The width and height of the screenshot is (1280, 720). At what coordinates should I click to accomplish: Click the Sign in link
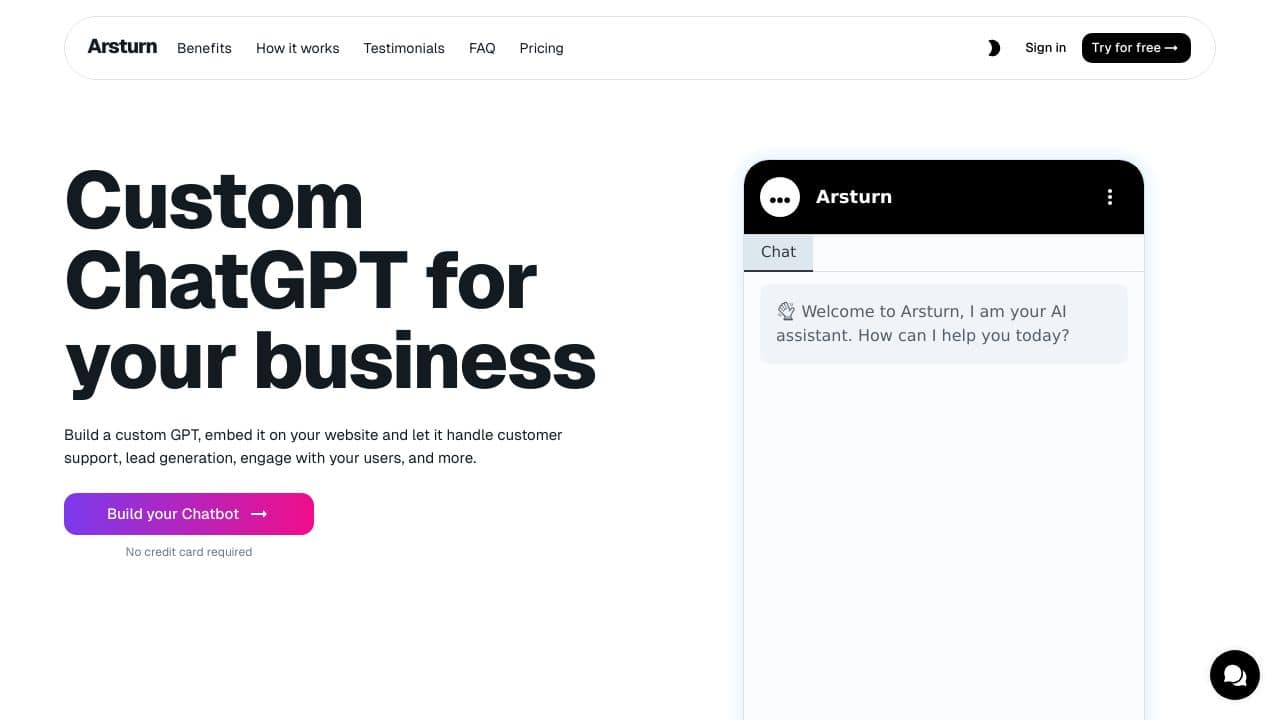pos(1045,48)
